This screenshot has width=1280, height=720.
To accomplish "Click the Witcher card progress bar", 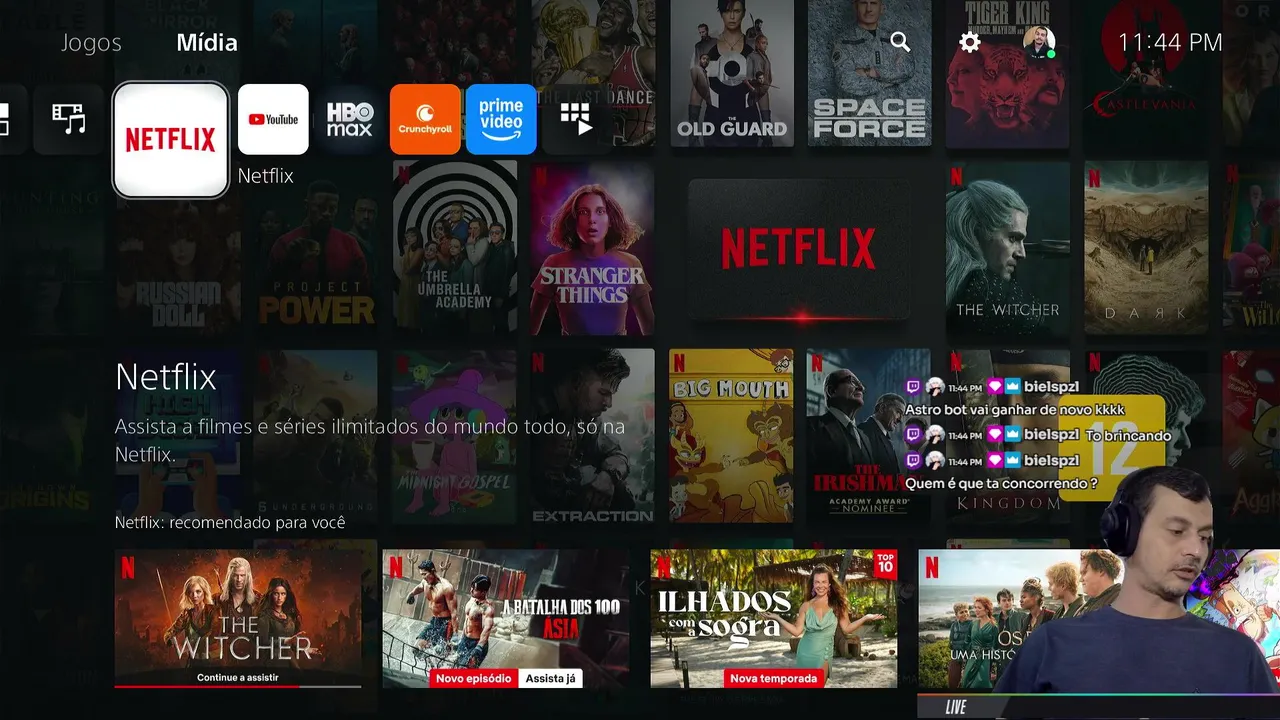I will click(238, 686).
